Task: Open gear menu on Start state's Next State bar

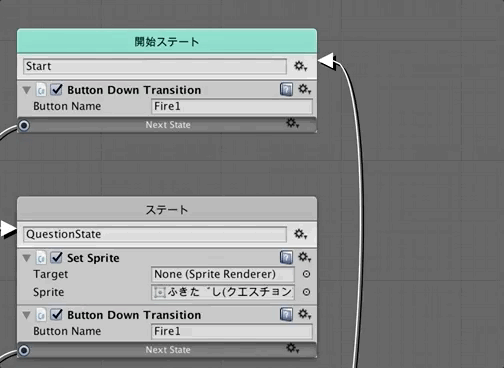Action: pyautogui.click(x=293, y=123)
